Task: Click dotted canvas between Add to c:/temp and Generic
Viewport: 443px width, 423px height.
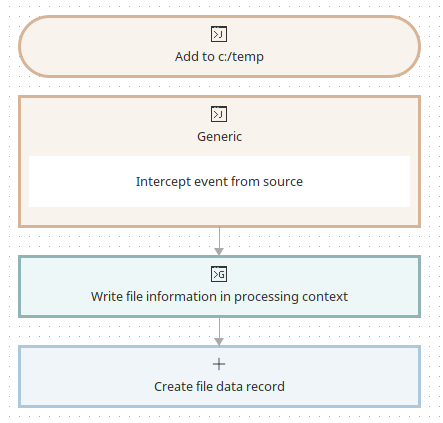Action: (219, 87)
